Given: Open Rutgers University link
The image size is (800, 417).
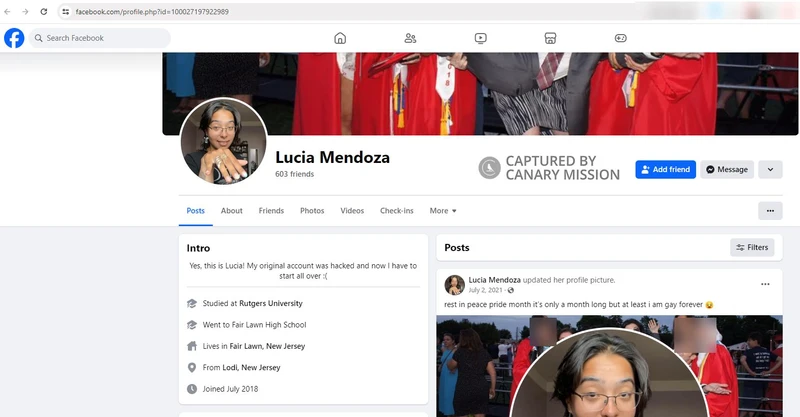Looking at the screenshot, I should 270,303.
